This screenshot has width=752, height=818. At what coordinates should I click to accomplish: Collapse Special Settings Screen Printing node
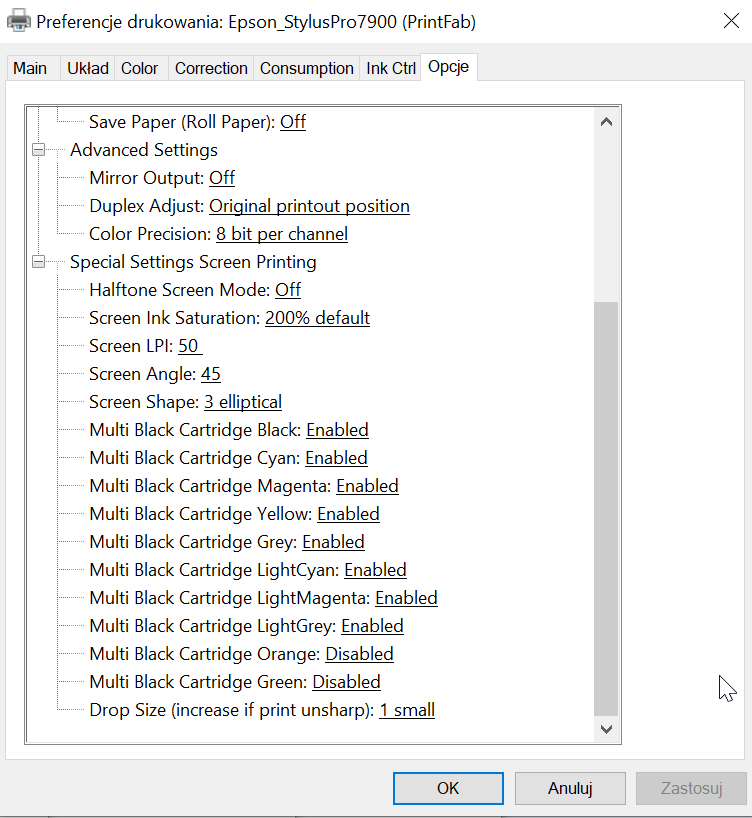coord(39,262)
